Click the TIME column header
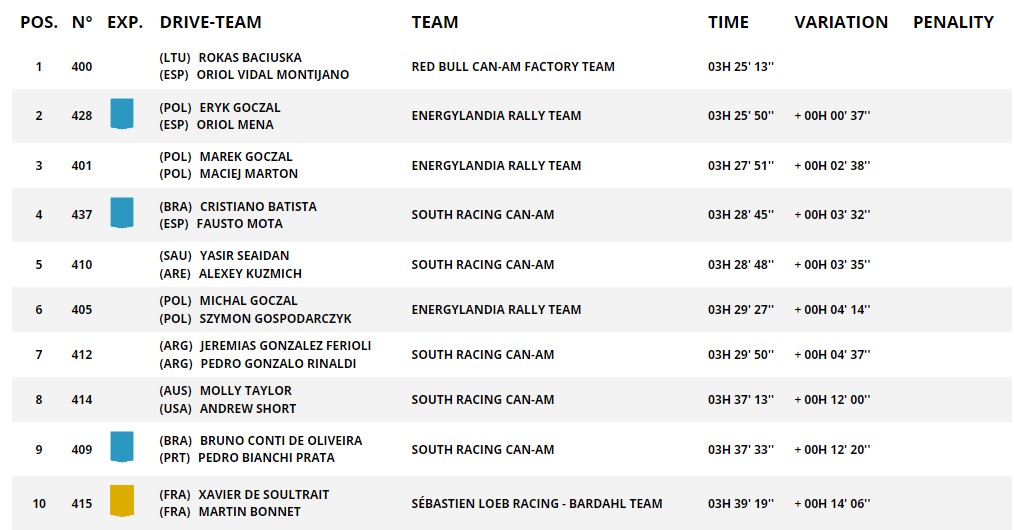Screen dimensions: 1014x530 pyautogui.click(x=728, y=22)
